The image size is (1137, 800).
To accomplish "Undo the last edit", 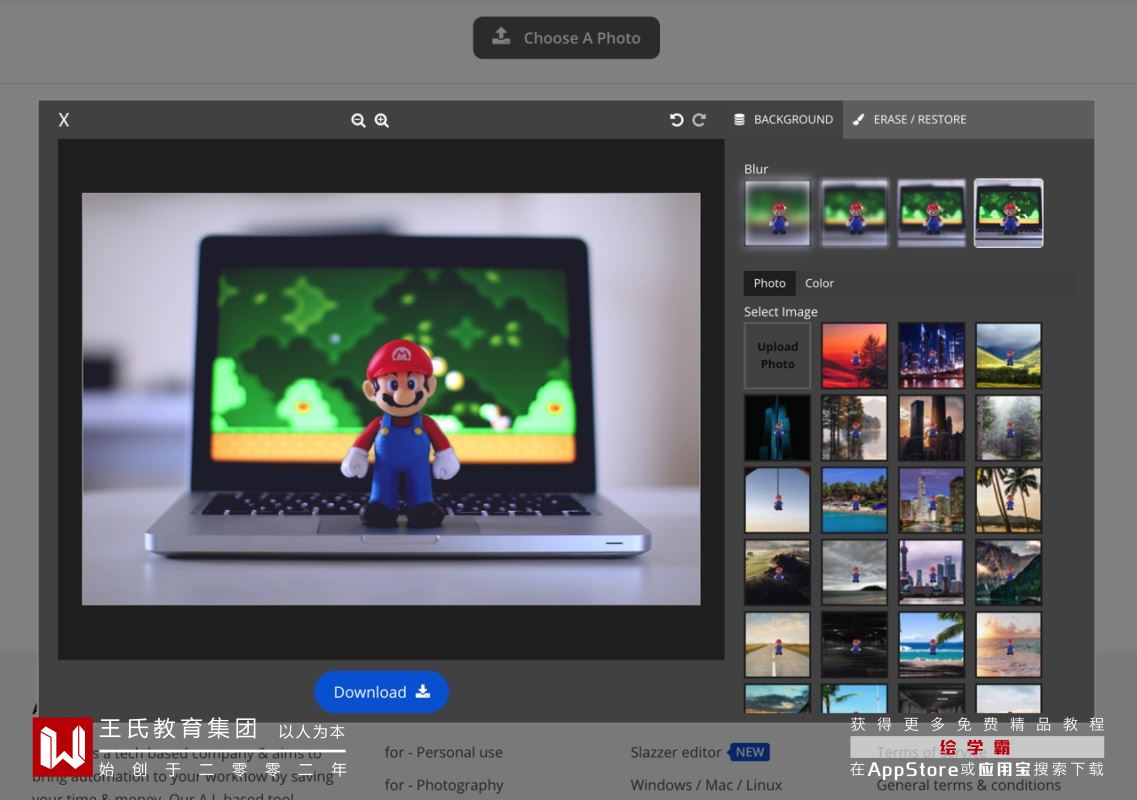I will coord(677,120).
